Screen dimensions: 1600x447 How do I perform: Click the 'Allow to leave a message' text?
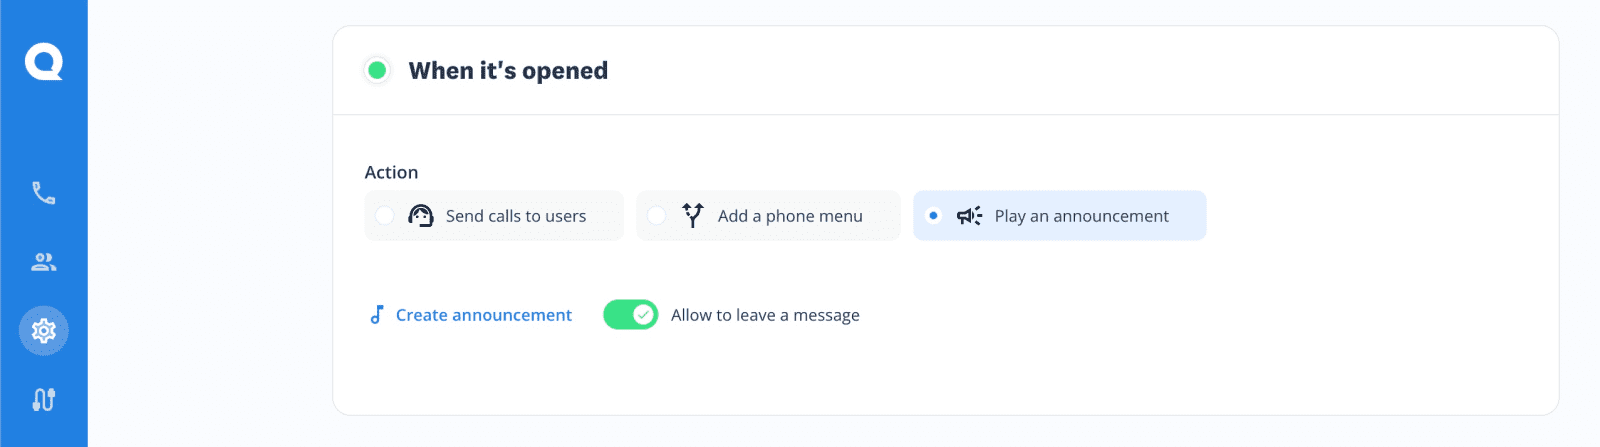765,315
